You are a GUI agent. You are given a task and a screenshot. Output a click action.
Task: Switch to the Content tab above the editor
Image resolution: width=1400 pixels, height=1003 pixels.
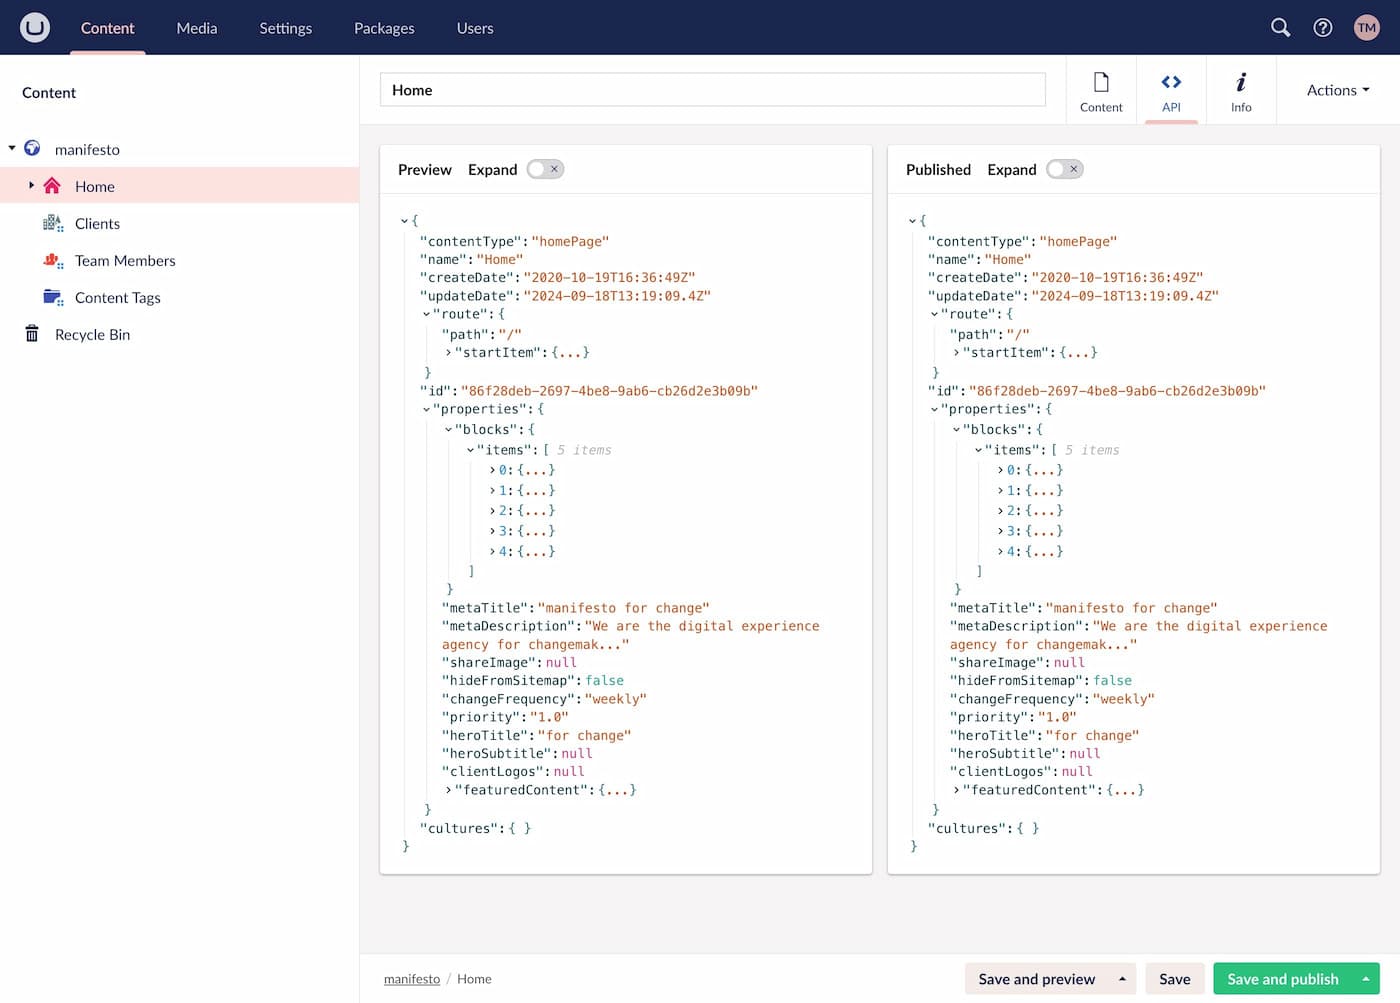click(x=1101, y=90)
